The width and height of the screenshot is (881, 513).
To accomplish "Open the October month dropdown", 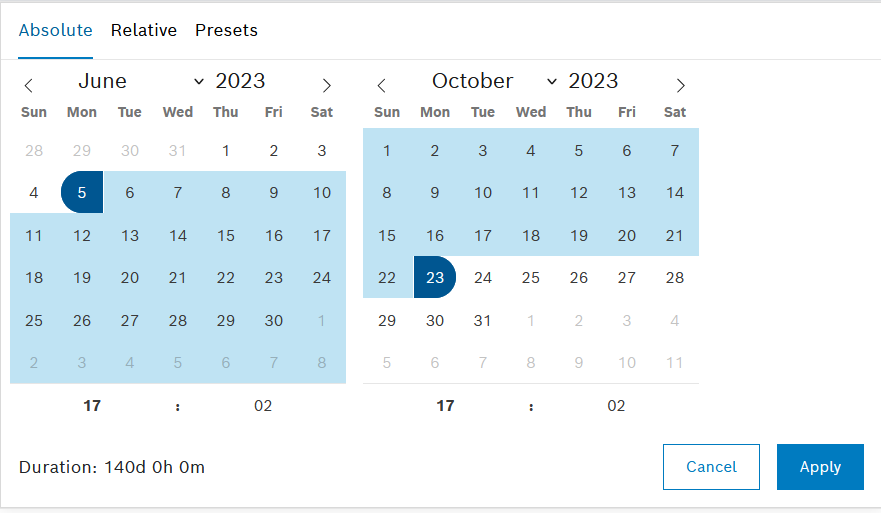I will coord(494,82).
